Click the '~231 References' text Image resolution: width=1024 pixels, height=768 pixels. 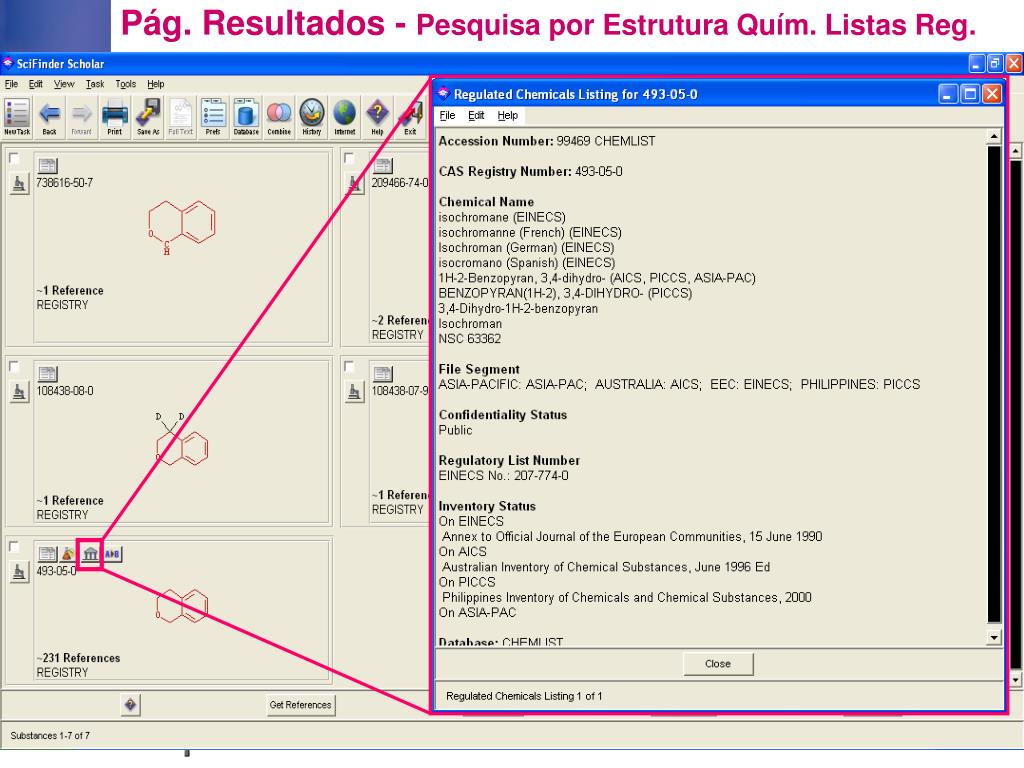[x=78, y=658]
